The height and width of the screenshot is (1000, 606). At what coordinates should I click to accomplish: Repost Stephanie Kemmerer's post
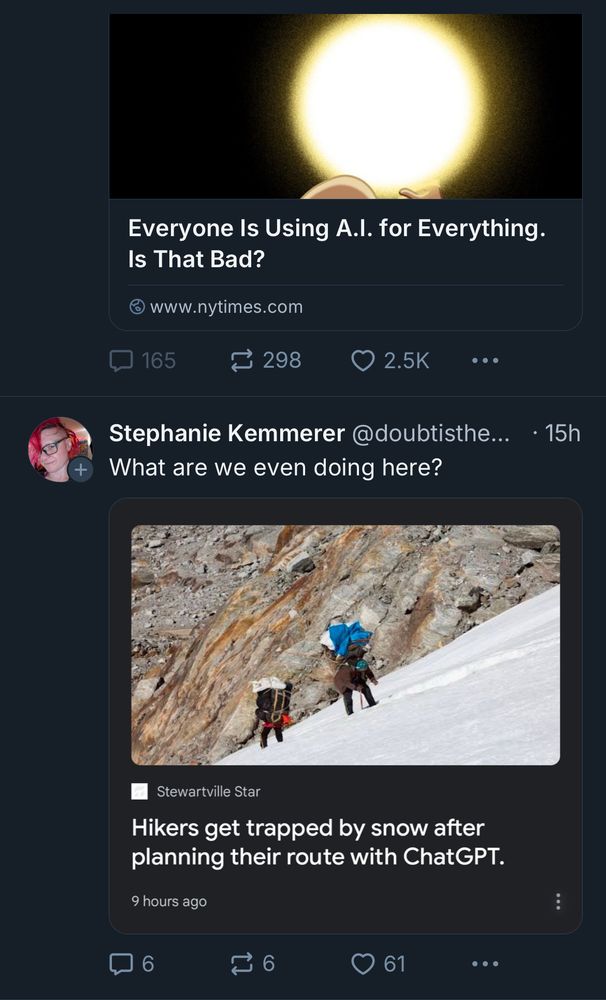(x=242, y=963)
